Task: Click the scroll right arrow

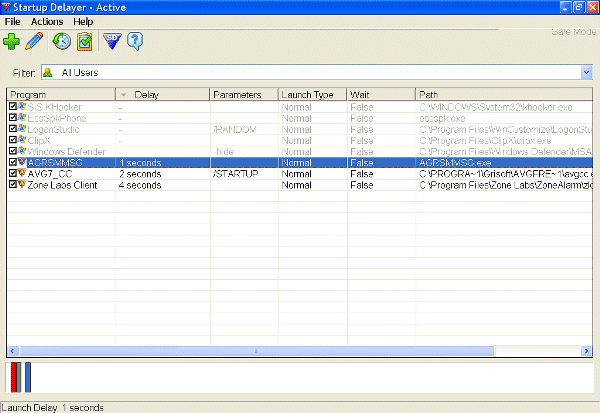Action: coord(586,351)
